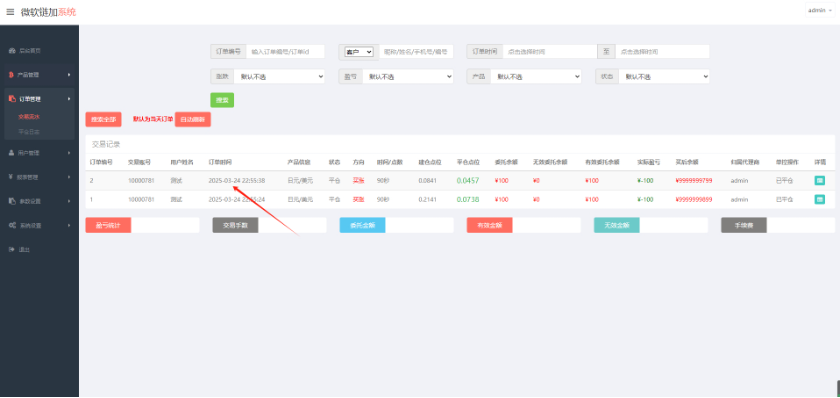
Task: Click the 委托金额 stat label
Action: (362, 226)
